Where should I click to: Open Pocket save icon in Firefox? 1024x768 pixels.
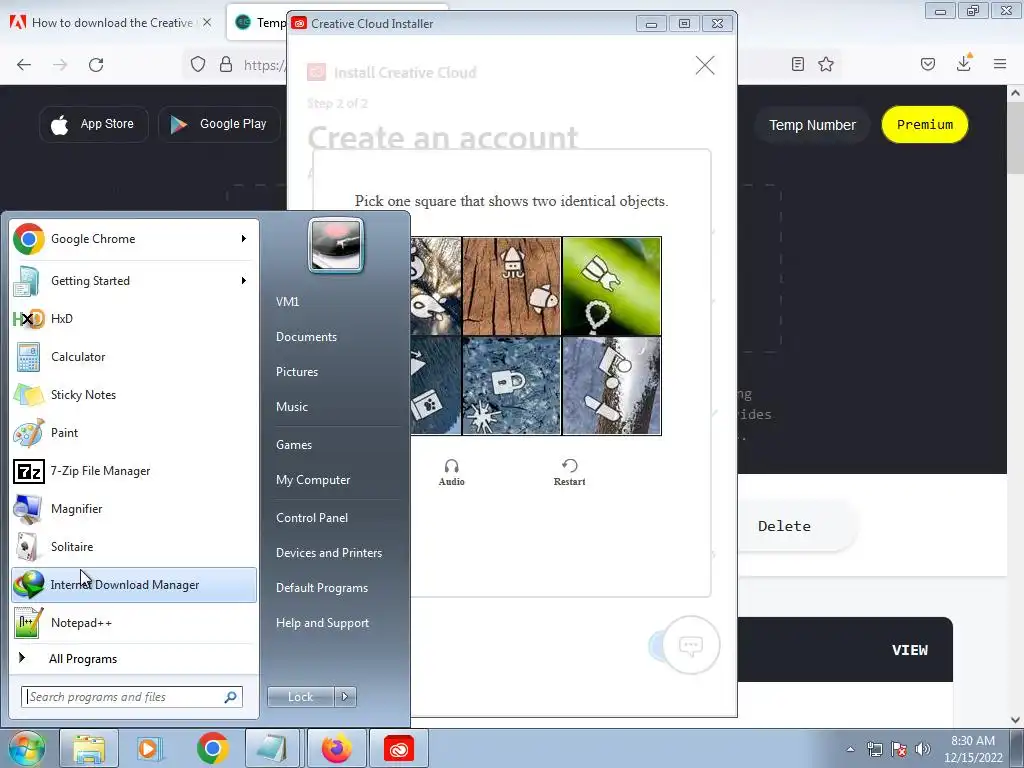(x=928, y=64)
